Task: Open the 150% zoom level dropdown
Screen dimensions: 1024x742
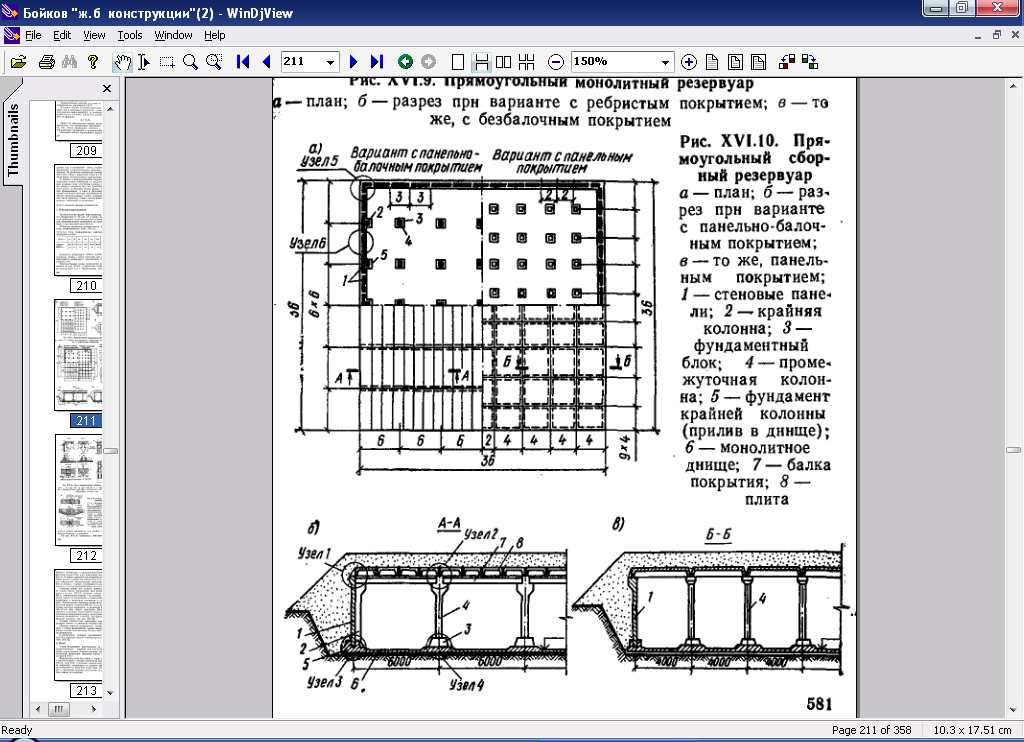Action: coord(665,62)
